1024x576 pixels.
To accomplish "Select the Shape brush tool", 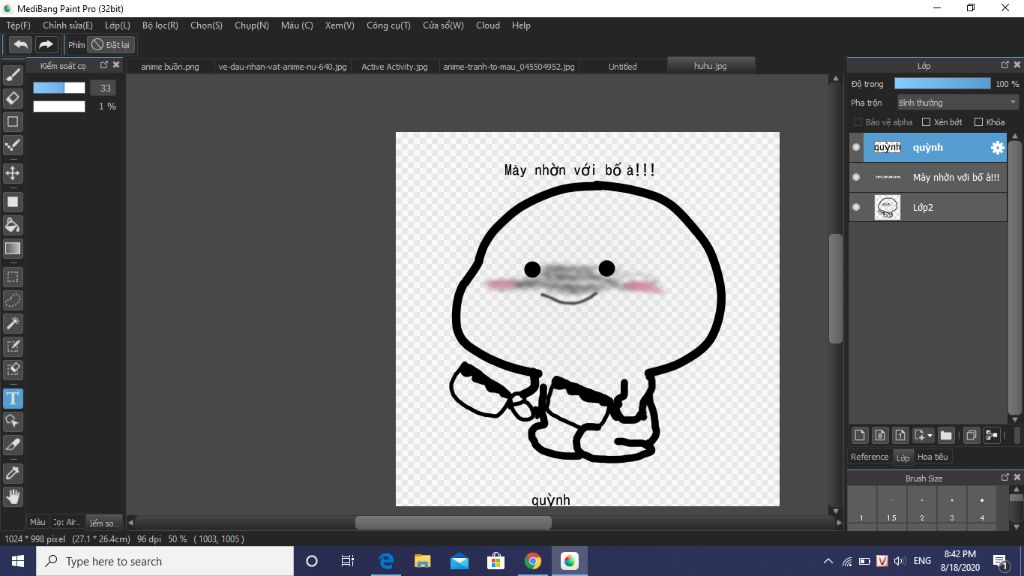I will (x=12, y=121).
